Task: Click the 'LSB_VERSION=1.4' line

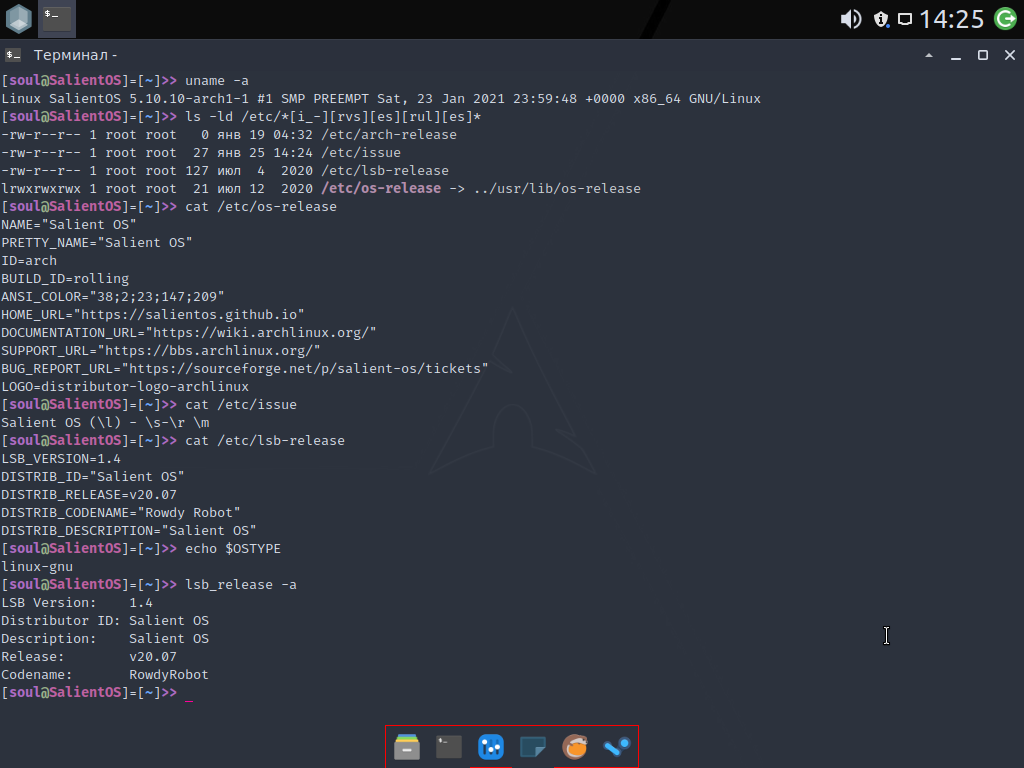Action: (x=61, y=459)
